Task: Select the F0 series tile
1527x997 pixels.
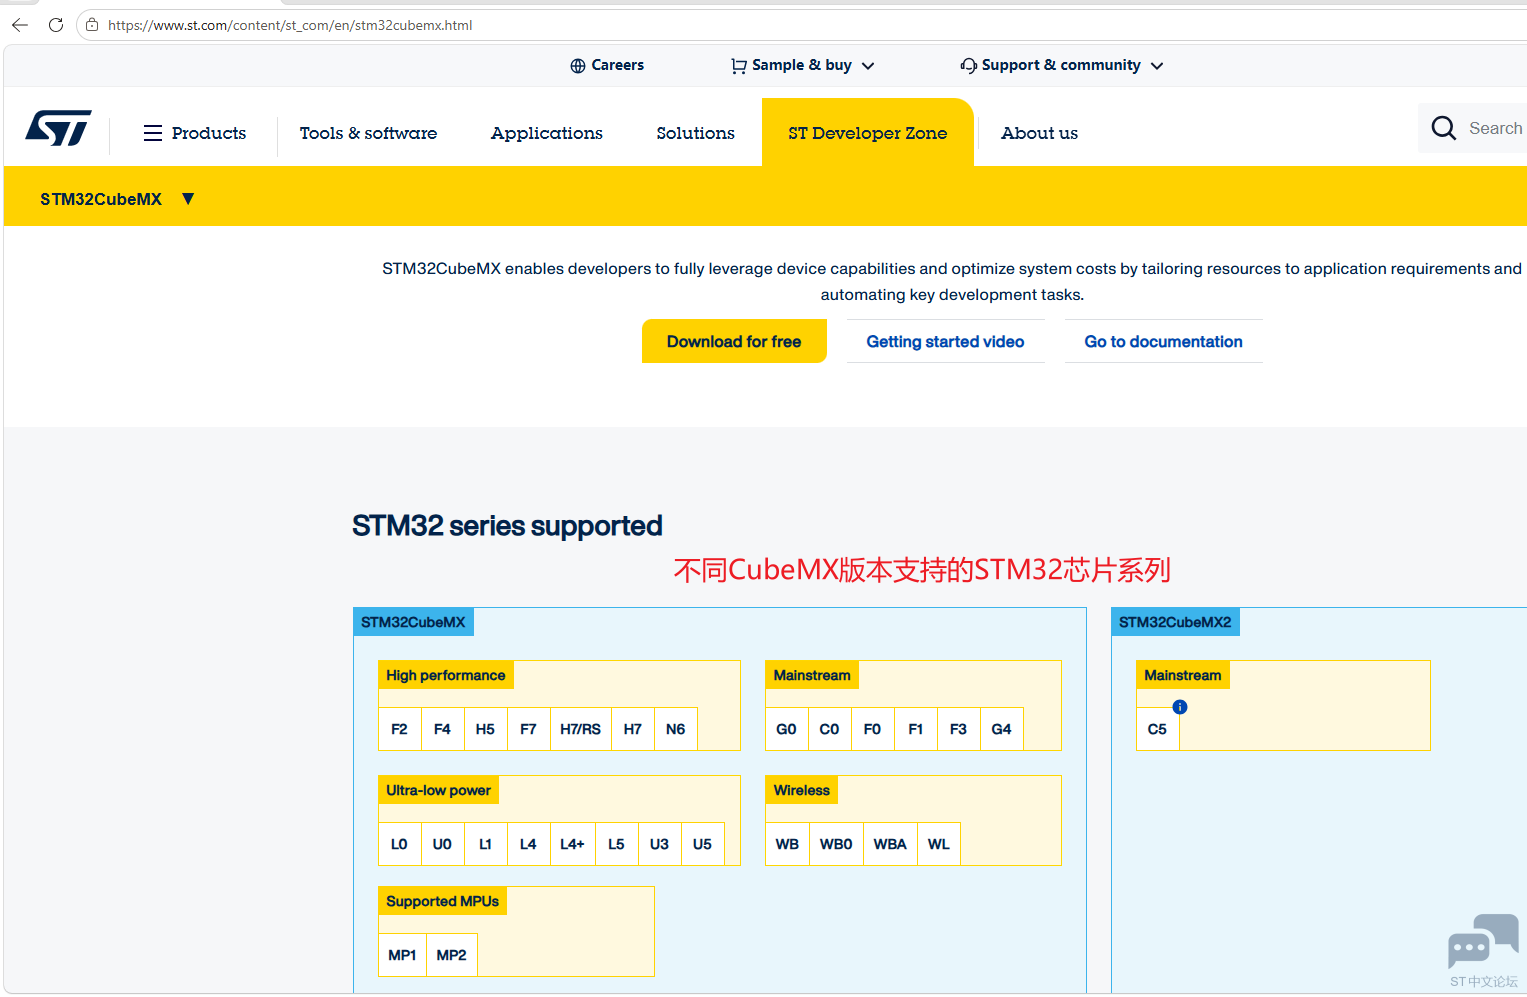Action: coord(873,729)
